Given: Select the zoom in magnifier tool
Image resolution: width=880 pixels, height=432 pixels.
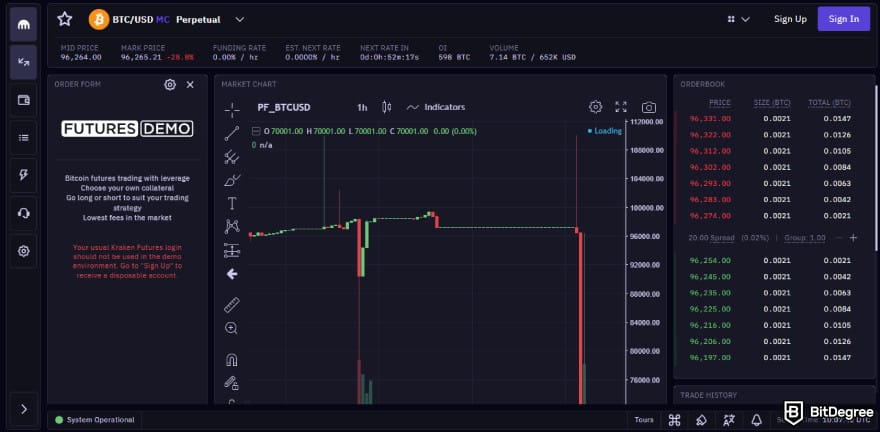Looking at the screenshot, I should [x=231, y=328].
